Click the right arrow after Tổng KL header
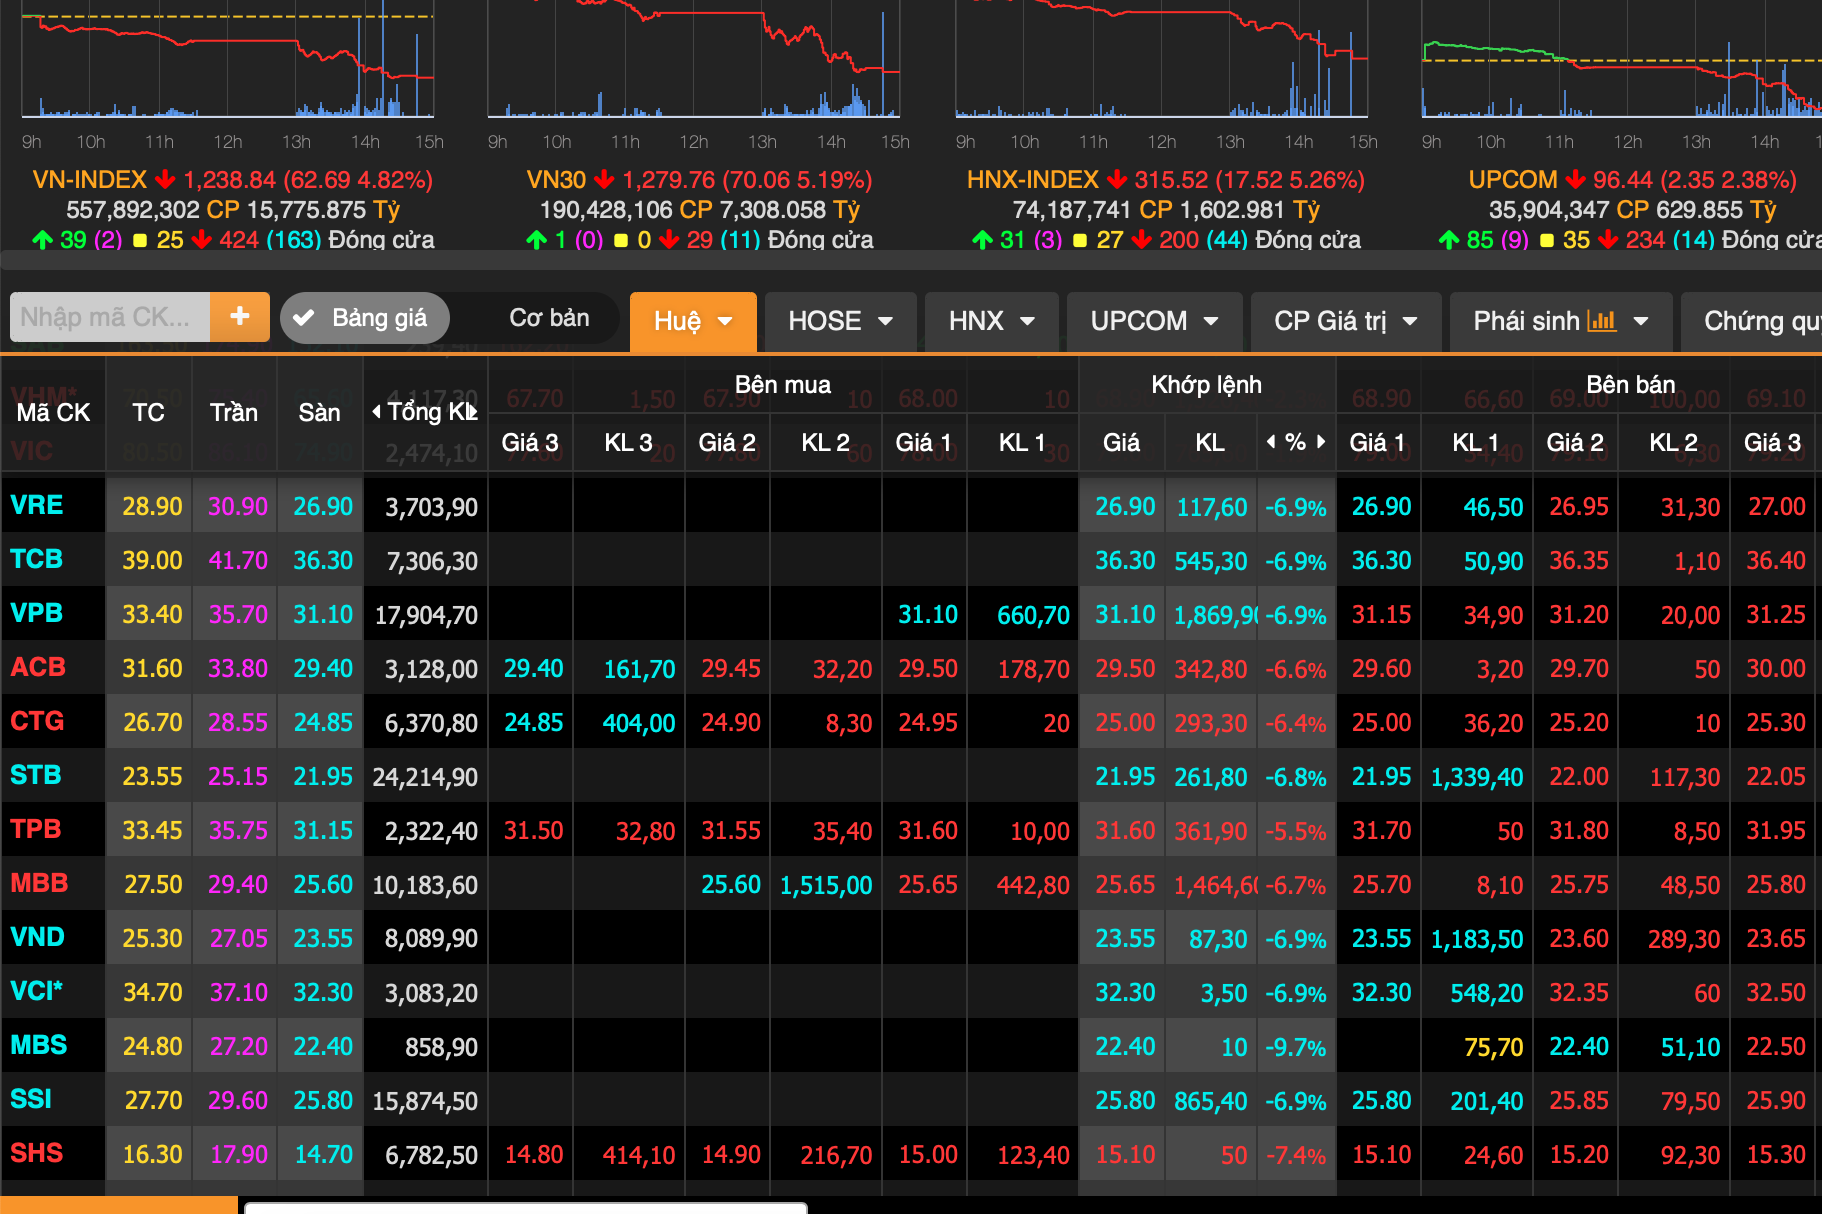The height and width of the screenshot is (1214, 1822). tap(474, 412)
